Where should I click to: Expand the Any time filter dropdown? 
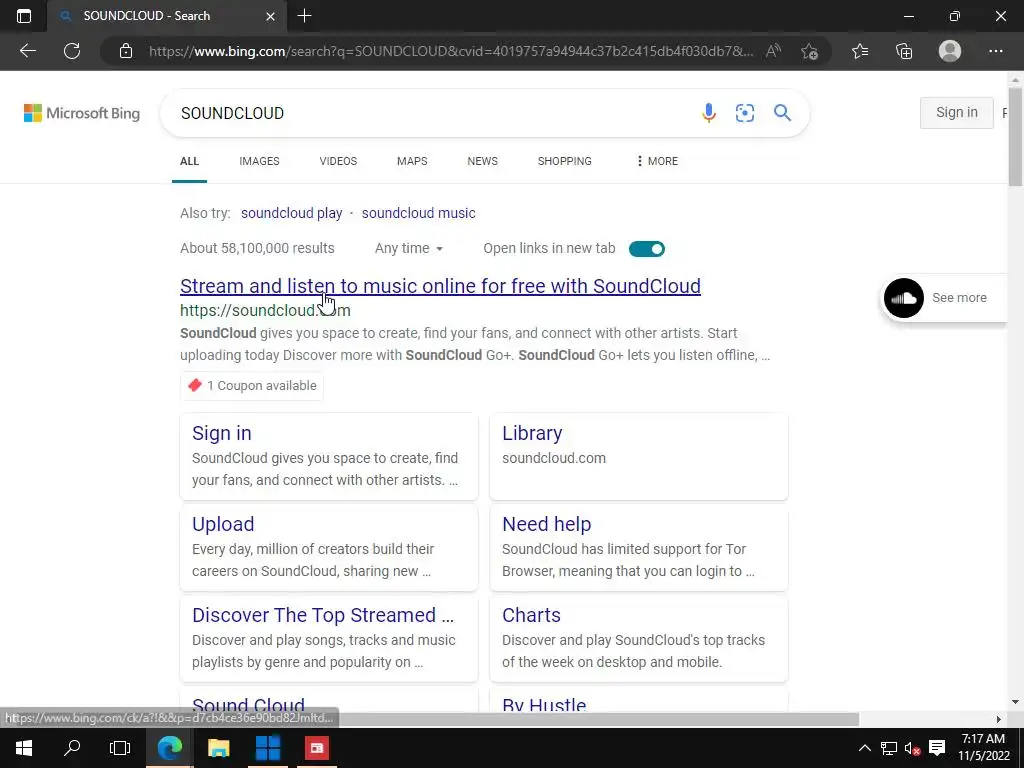(409, 248)
